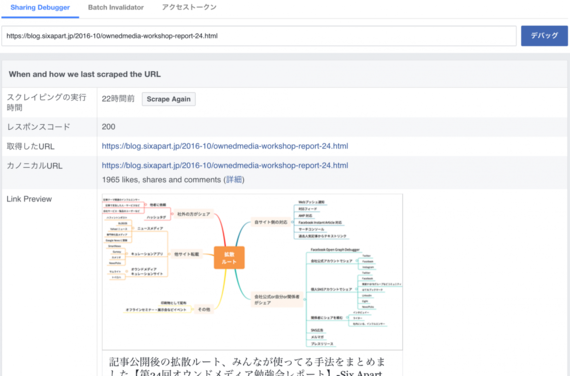Click the Scrape Again button
Screen dimensions: 570x376
tap(169, 99)
